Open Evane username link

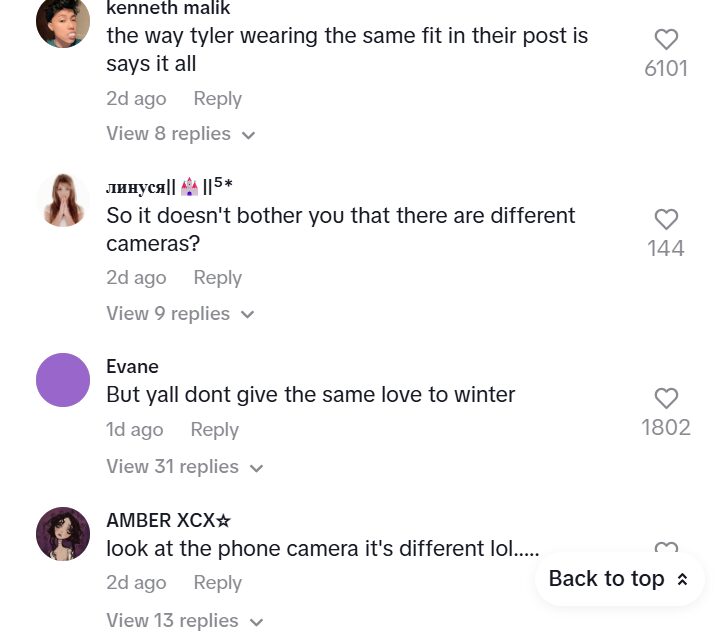point(132,367)
